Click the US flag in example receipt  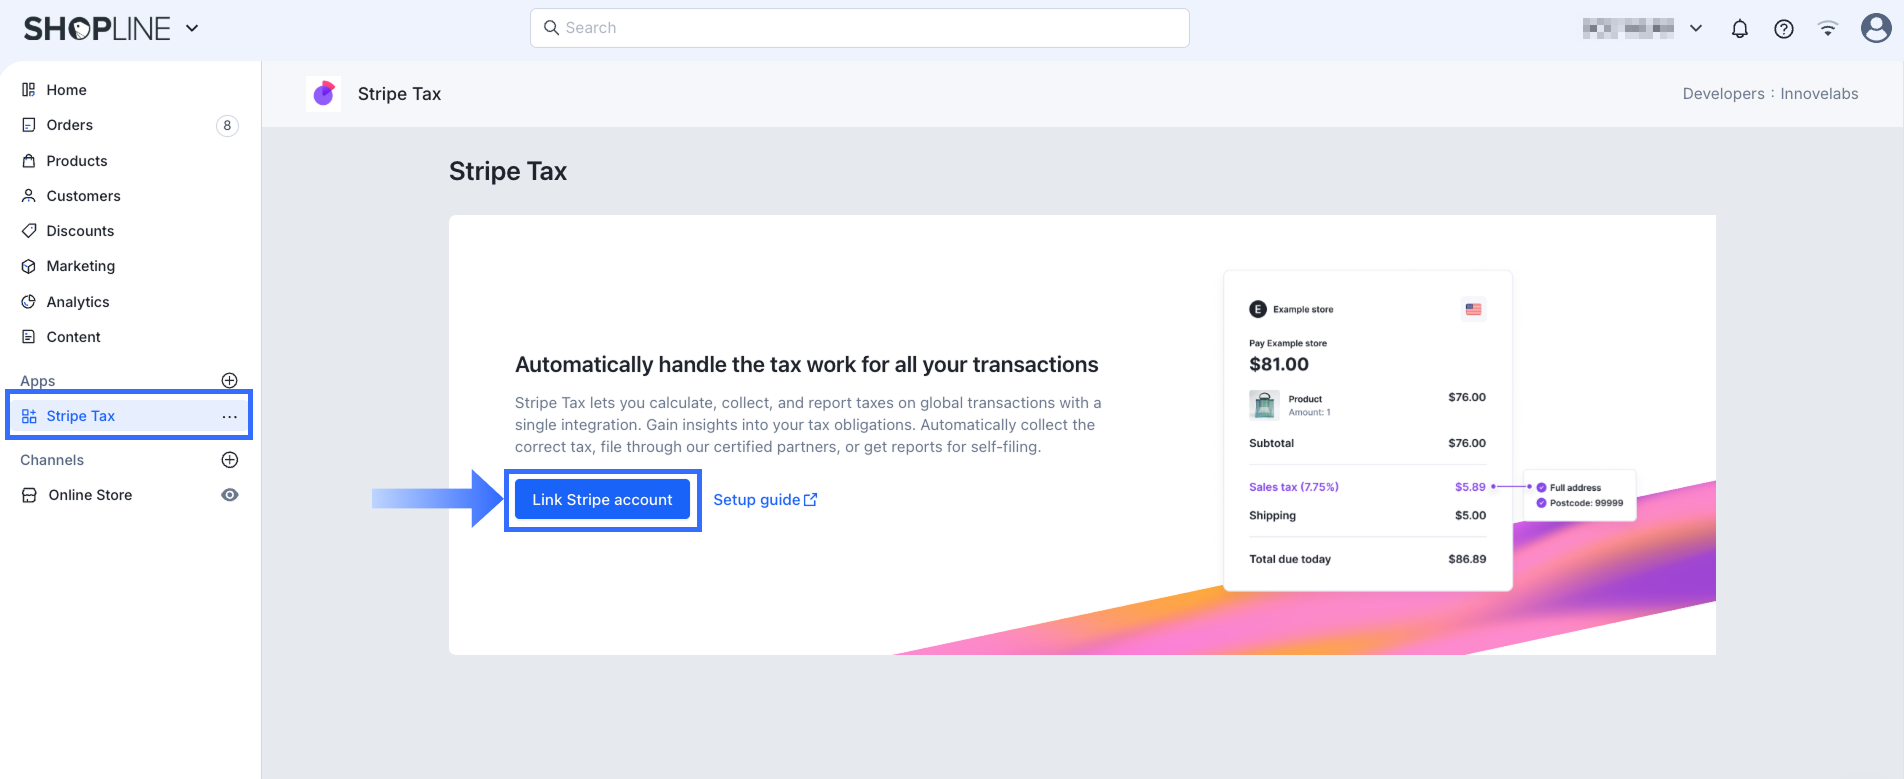point(1473,309)
